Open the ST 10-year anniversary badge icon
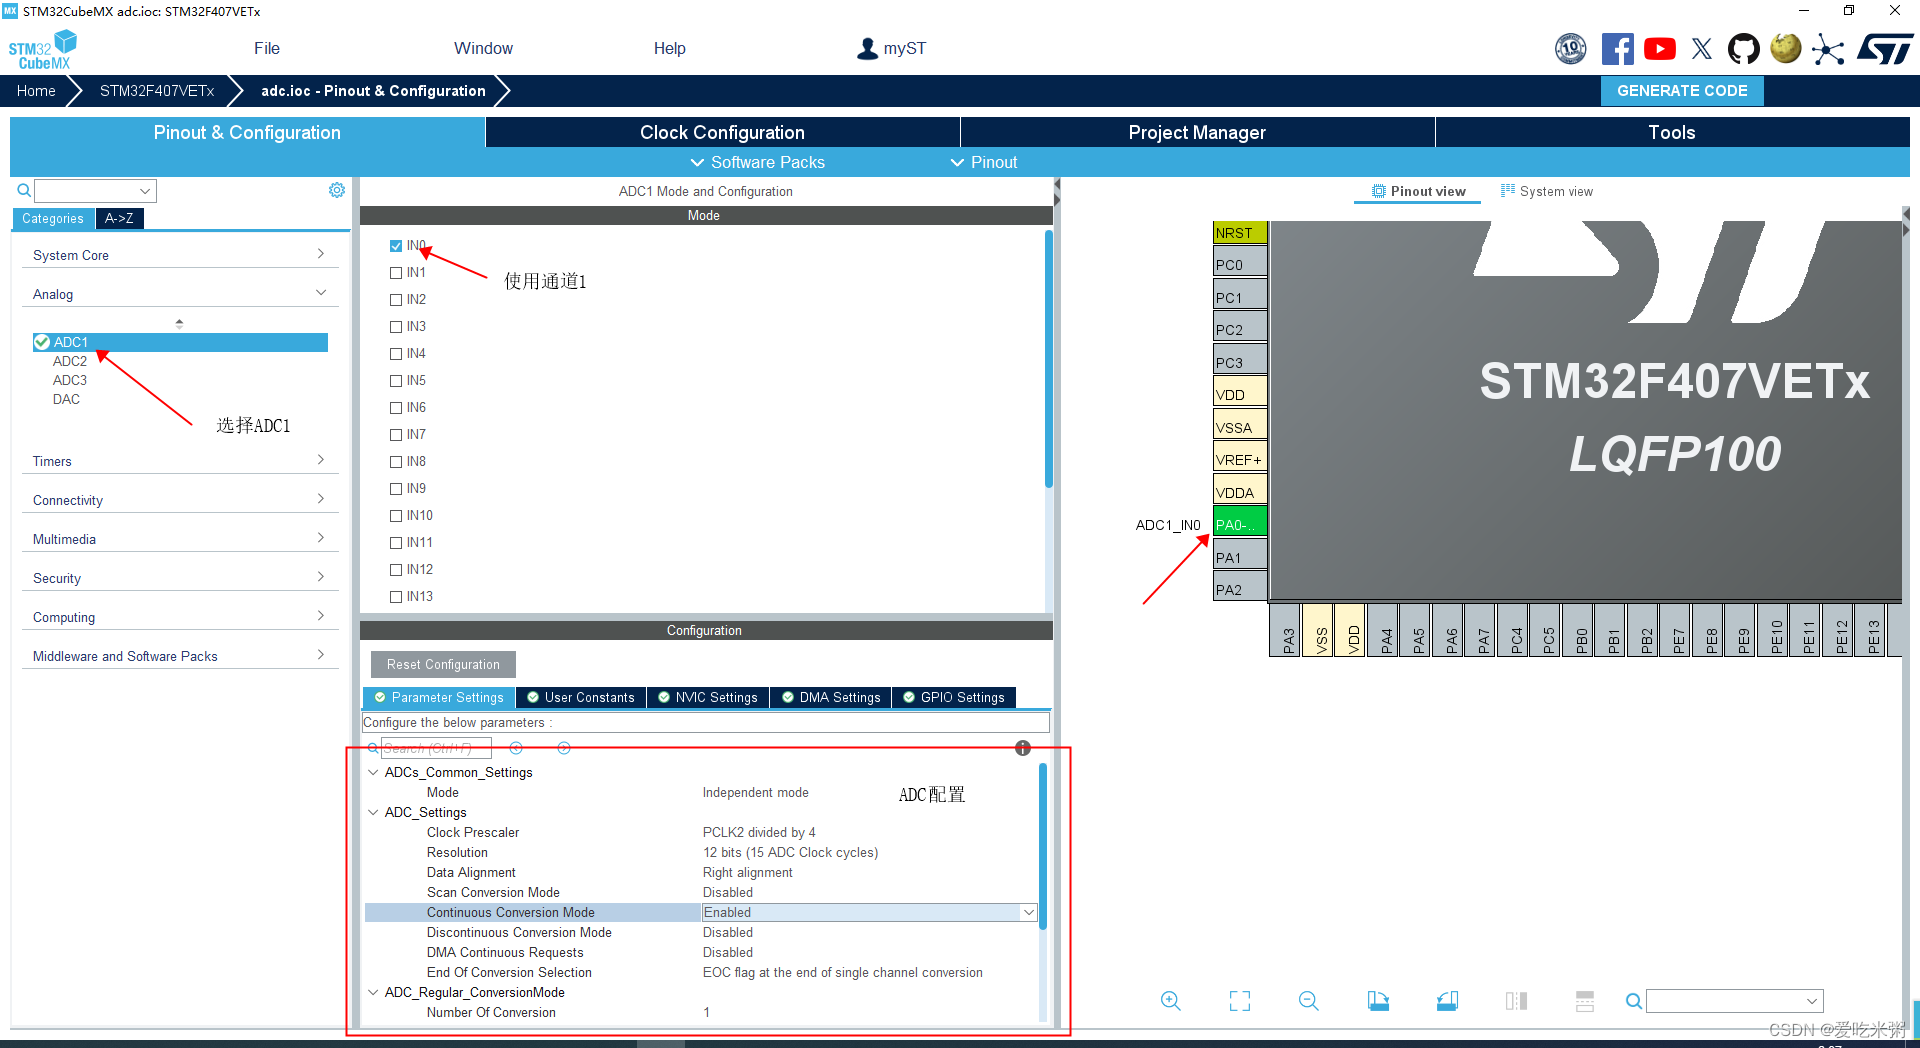Image resolution: width=1920 pixels, height=1048 pixels. (1570, 48)
